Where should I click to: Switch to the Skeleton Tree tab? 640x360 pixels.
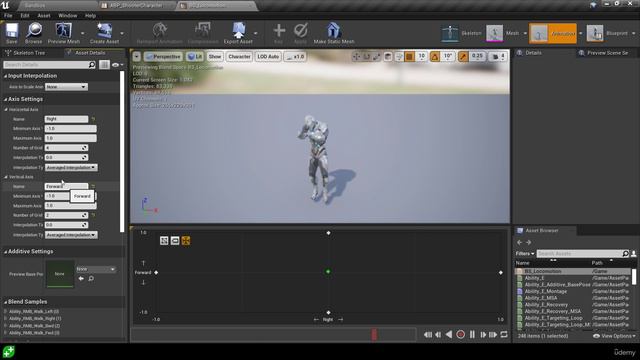(x=29, y=53)
